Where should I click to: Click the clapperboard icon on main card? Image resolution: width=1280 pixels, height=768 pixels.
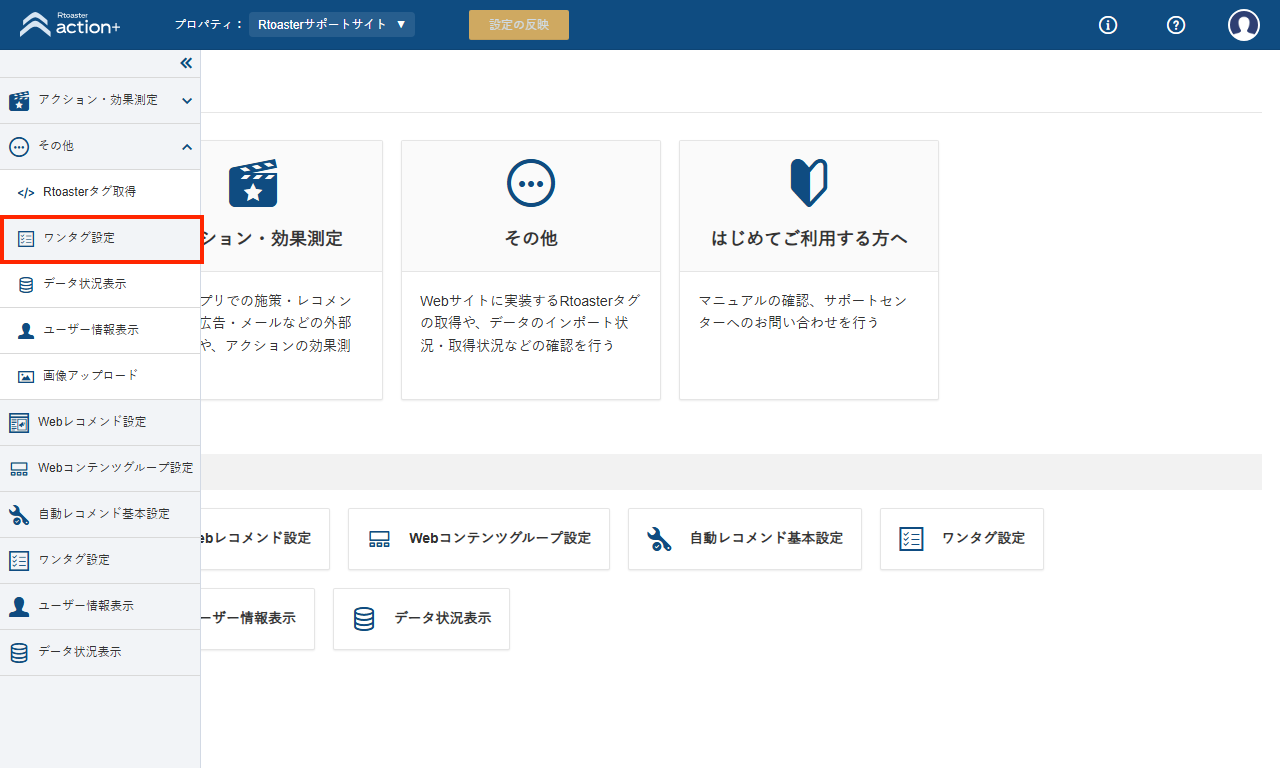253,183
